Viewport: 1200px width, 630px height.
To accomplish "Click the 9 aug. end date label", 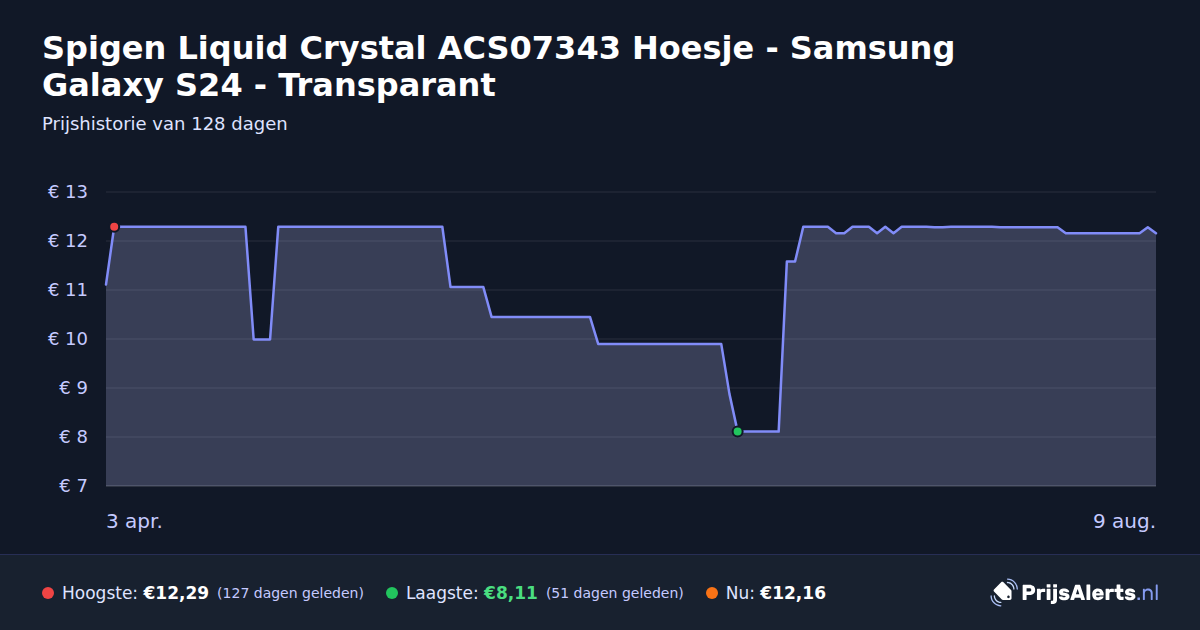I will click(1125, 521).
